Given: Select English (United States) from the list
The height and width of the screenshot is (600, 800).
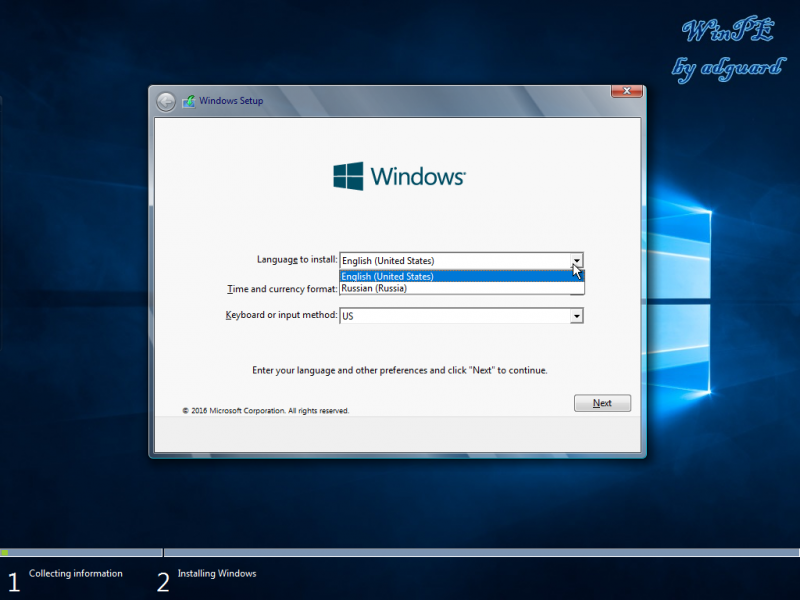Looking at the screenshot, I should click(x=462, y=276).
